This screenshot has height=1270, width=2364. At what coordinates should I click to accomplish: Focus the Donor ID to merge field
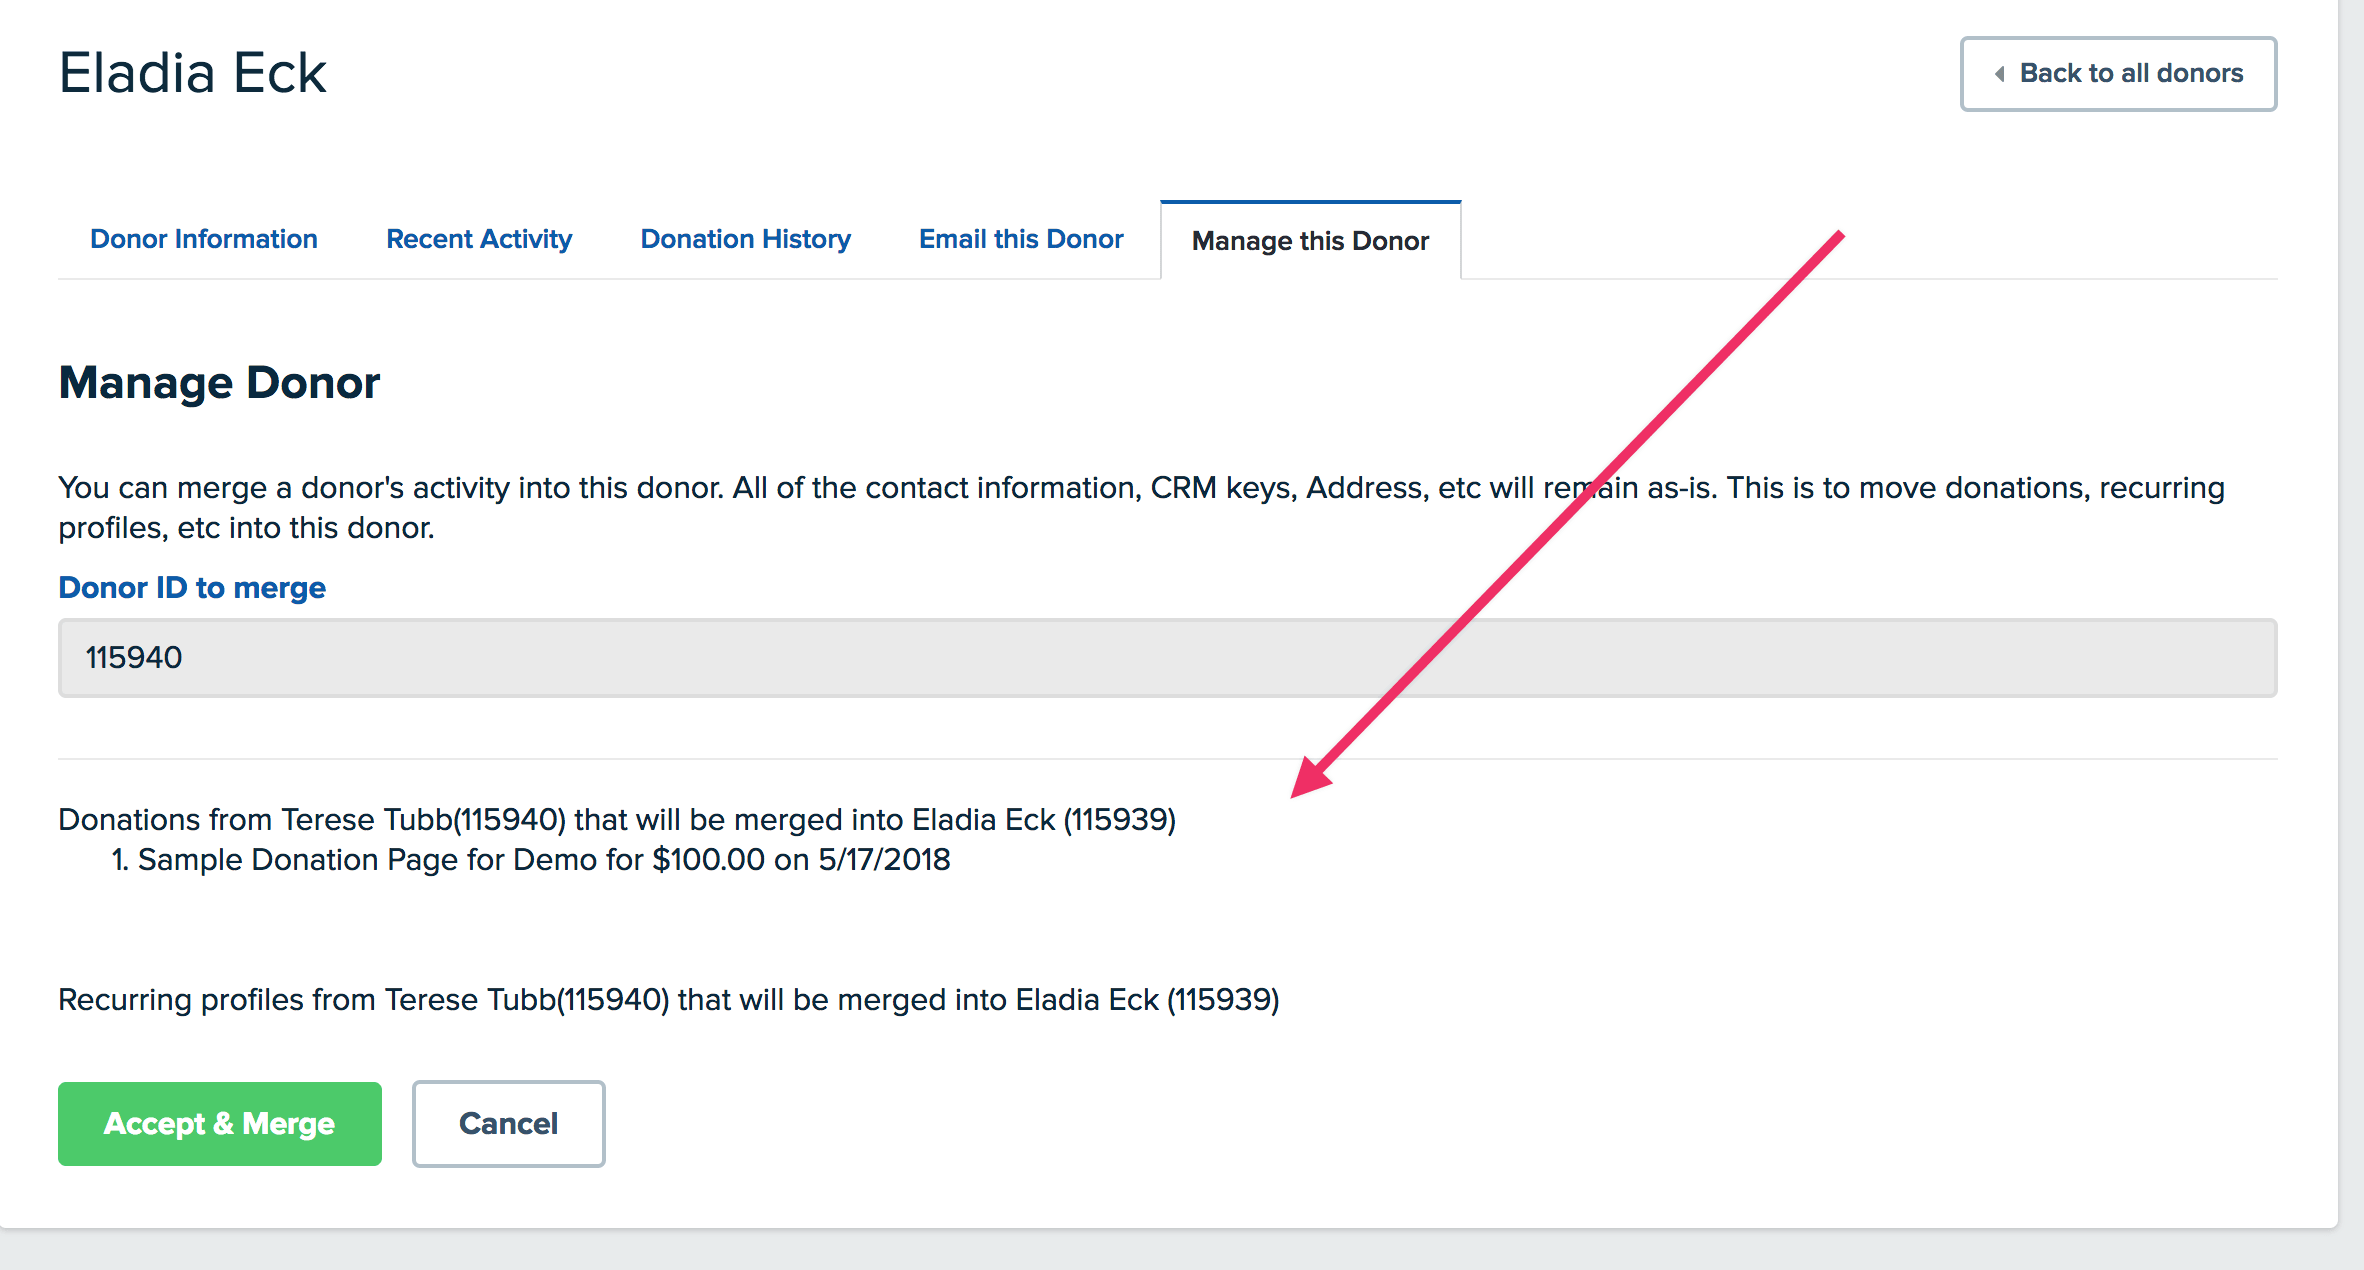coord(1166,658)
